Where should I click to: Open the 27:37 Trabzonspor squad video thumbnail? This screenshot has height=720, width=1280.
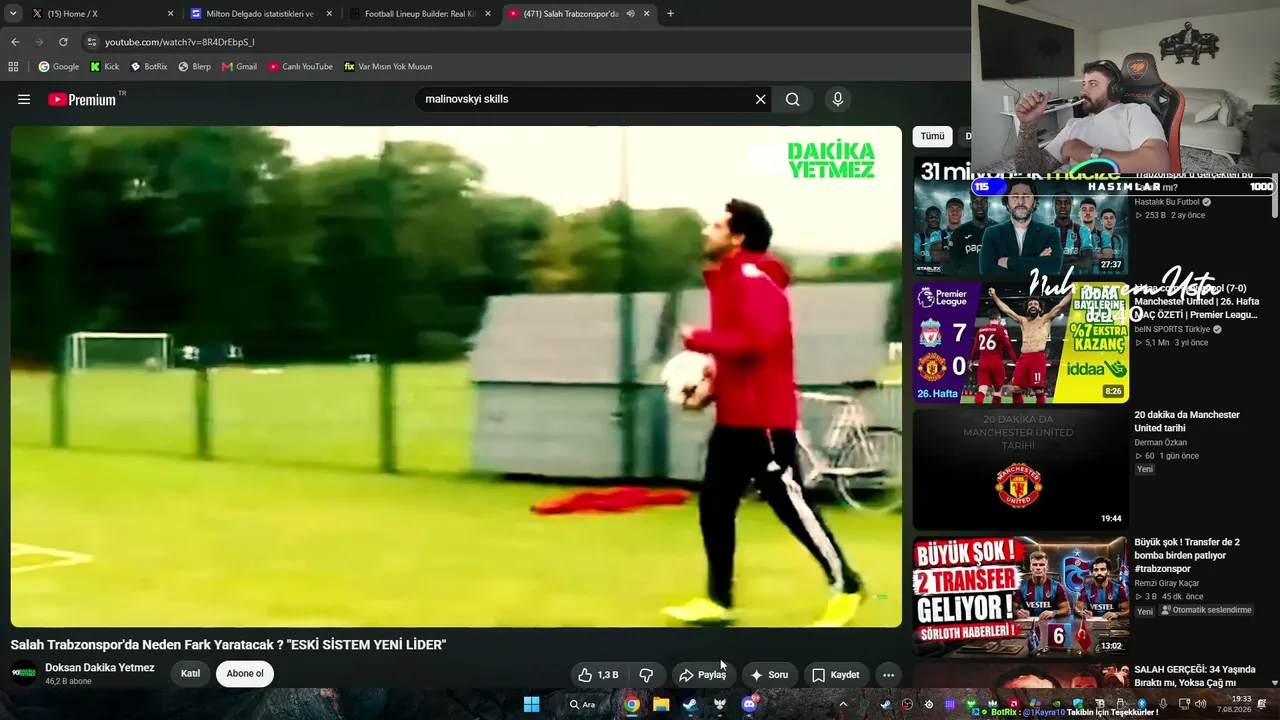click(x=1020, y=216)
